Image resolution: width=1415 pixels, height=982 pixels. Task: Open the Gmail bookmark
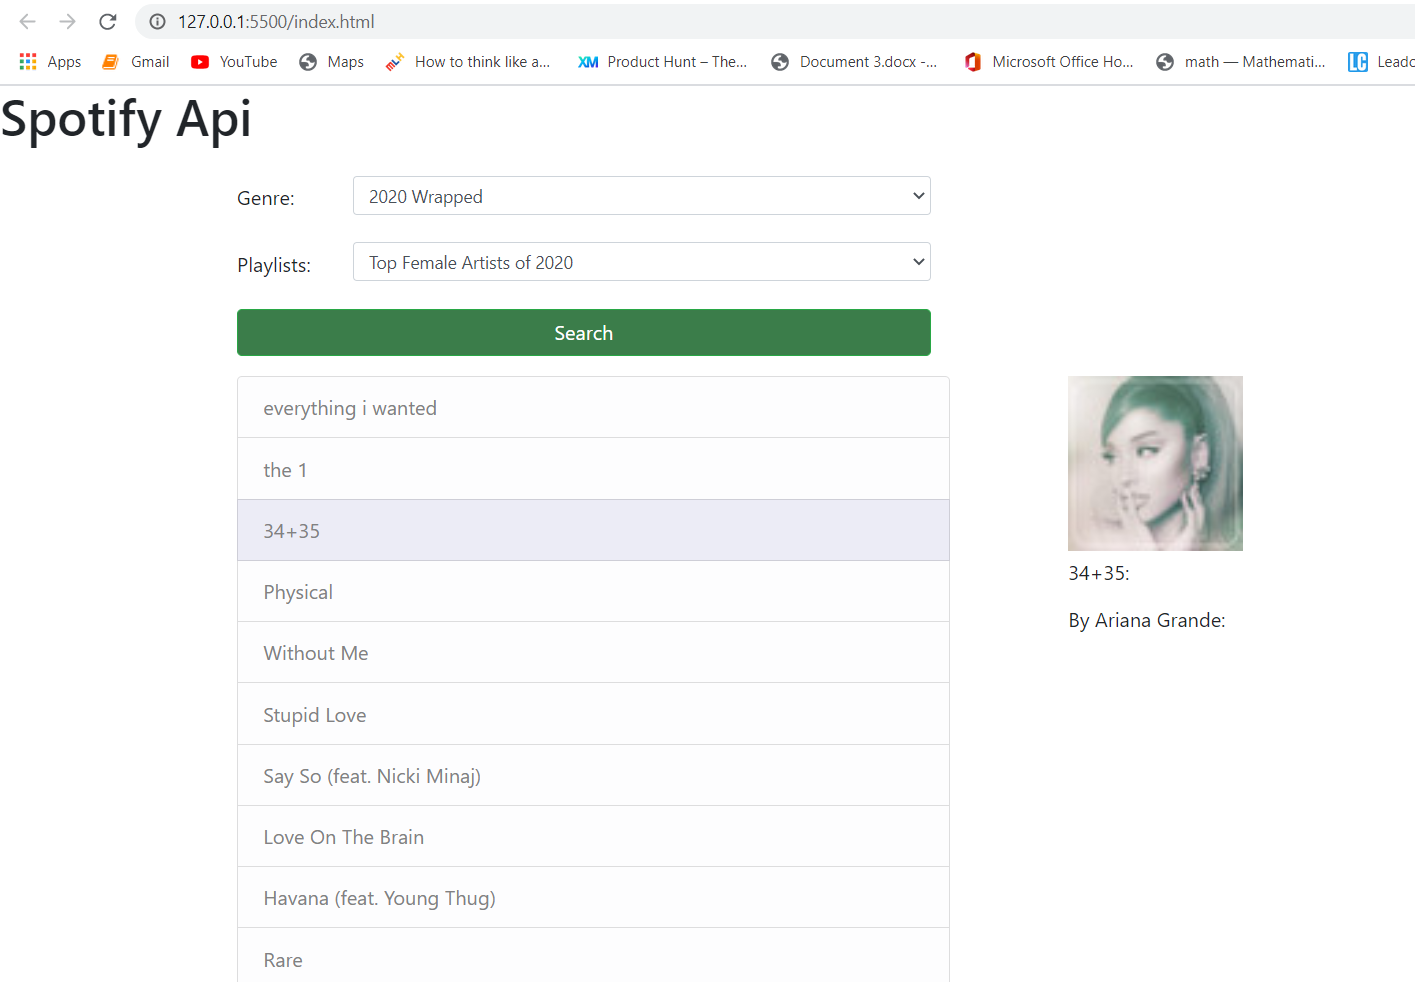(x=136, y=62)
